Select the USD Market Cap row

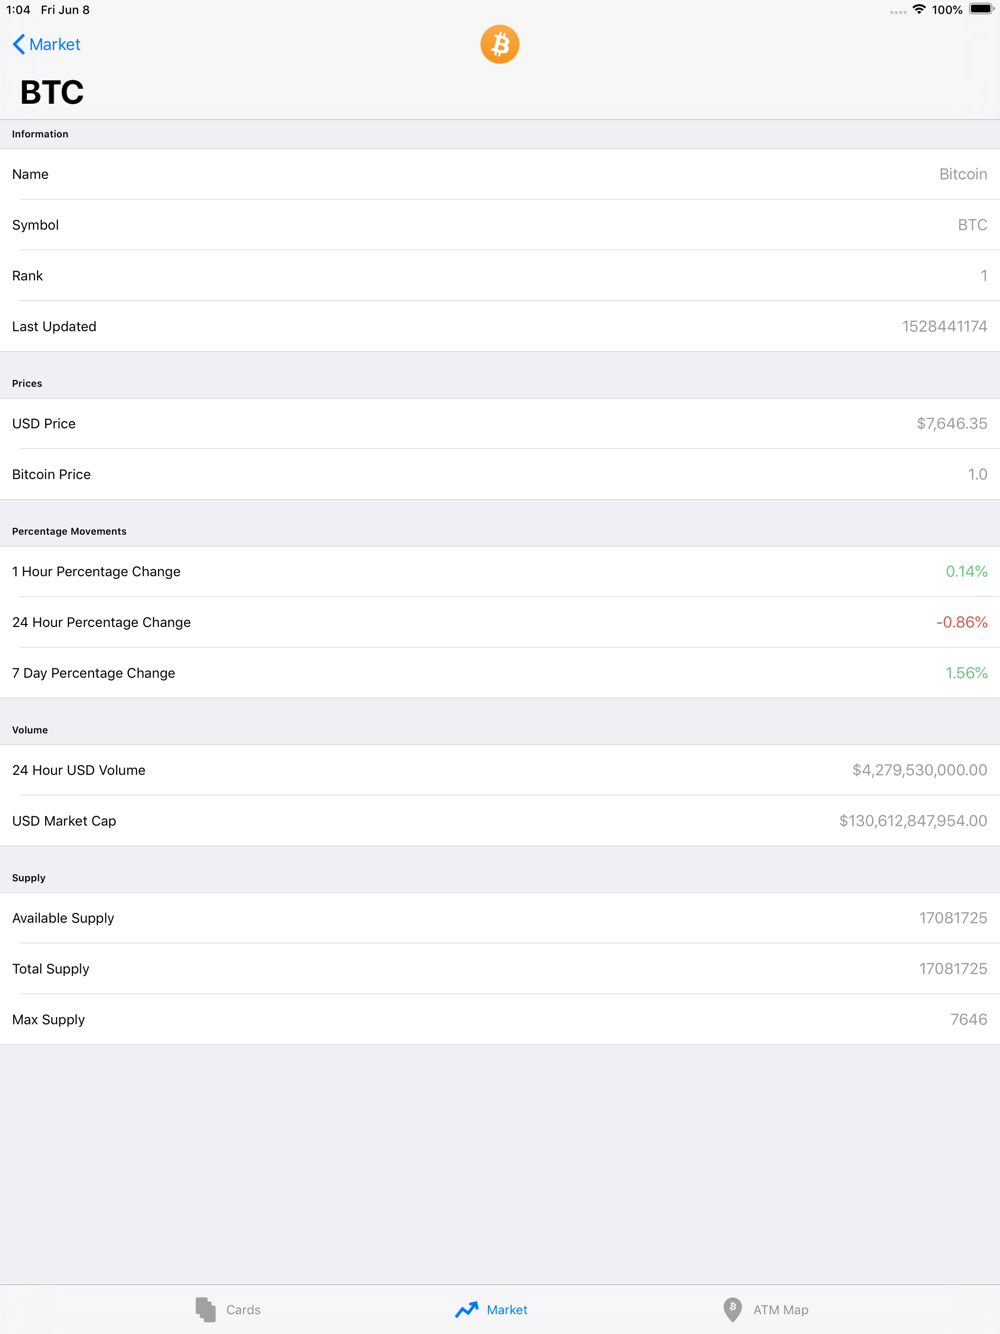500,821
